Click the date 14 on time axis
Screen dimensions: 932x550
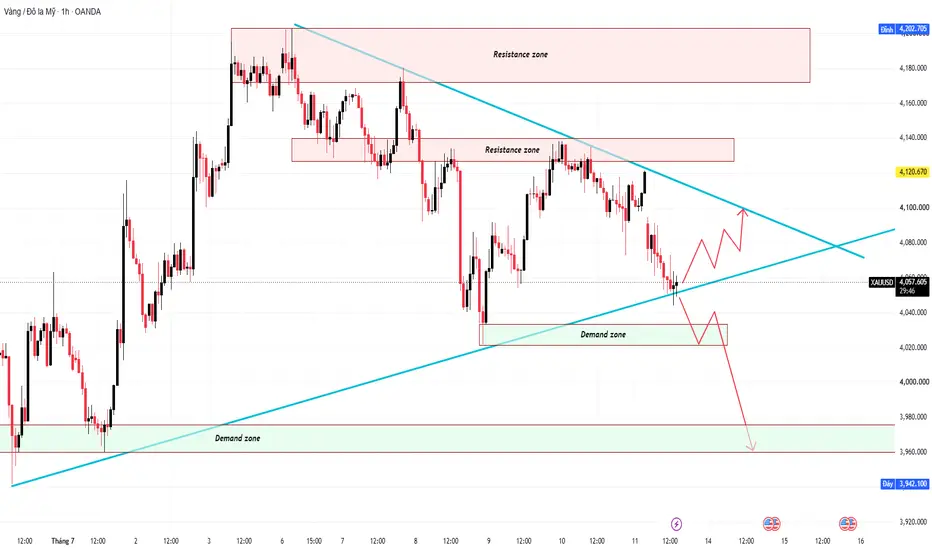pyautogui.click(x=708, y=541)
